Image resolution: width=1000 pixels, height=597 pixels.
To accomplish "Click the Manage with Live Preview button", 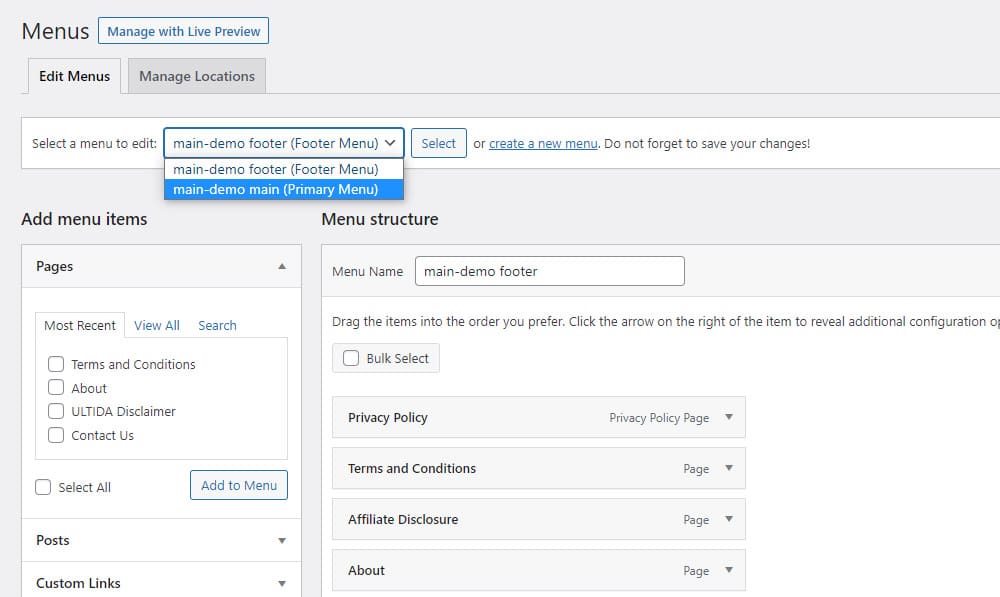I will (x=184, y=31).
